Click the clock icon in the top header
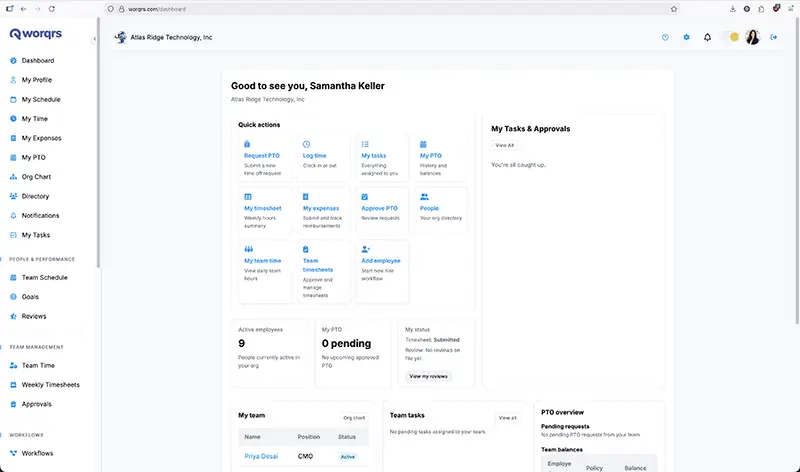 tap(665, 37)
